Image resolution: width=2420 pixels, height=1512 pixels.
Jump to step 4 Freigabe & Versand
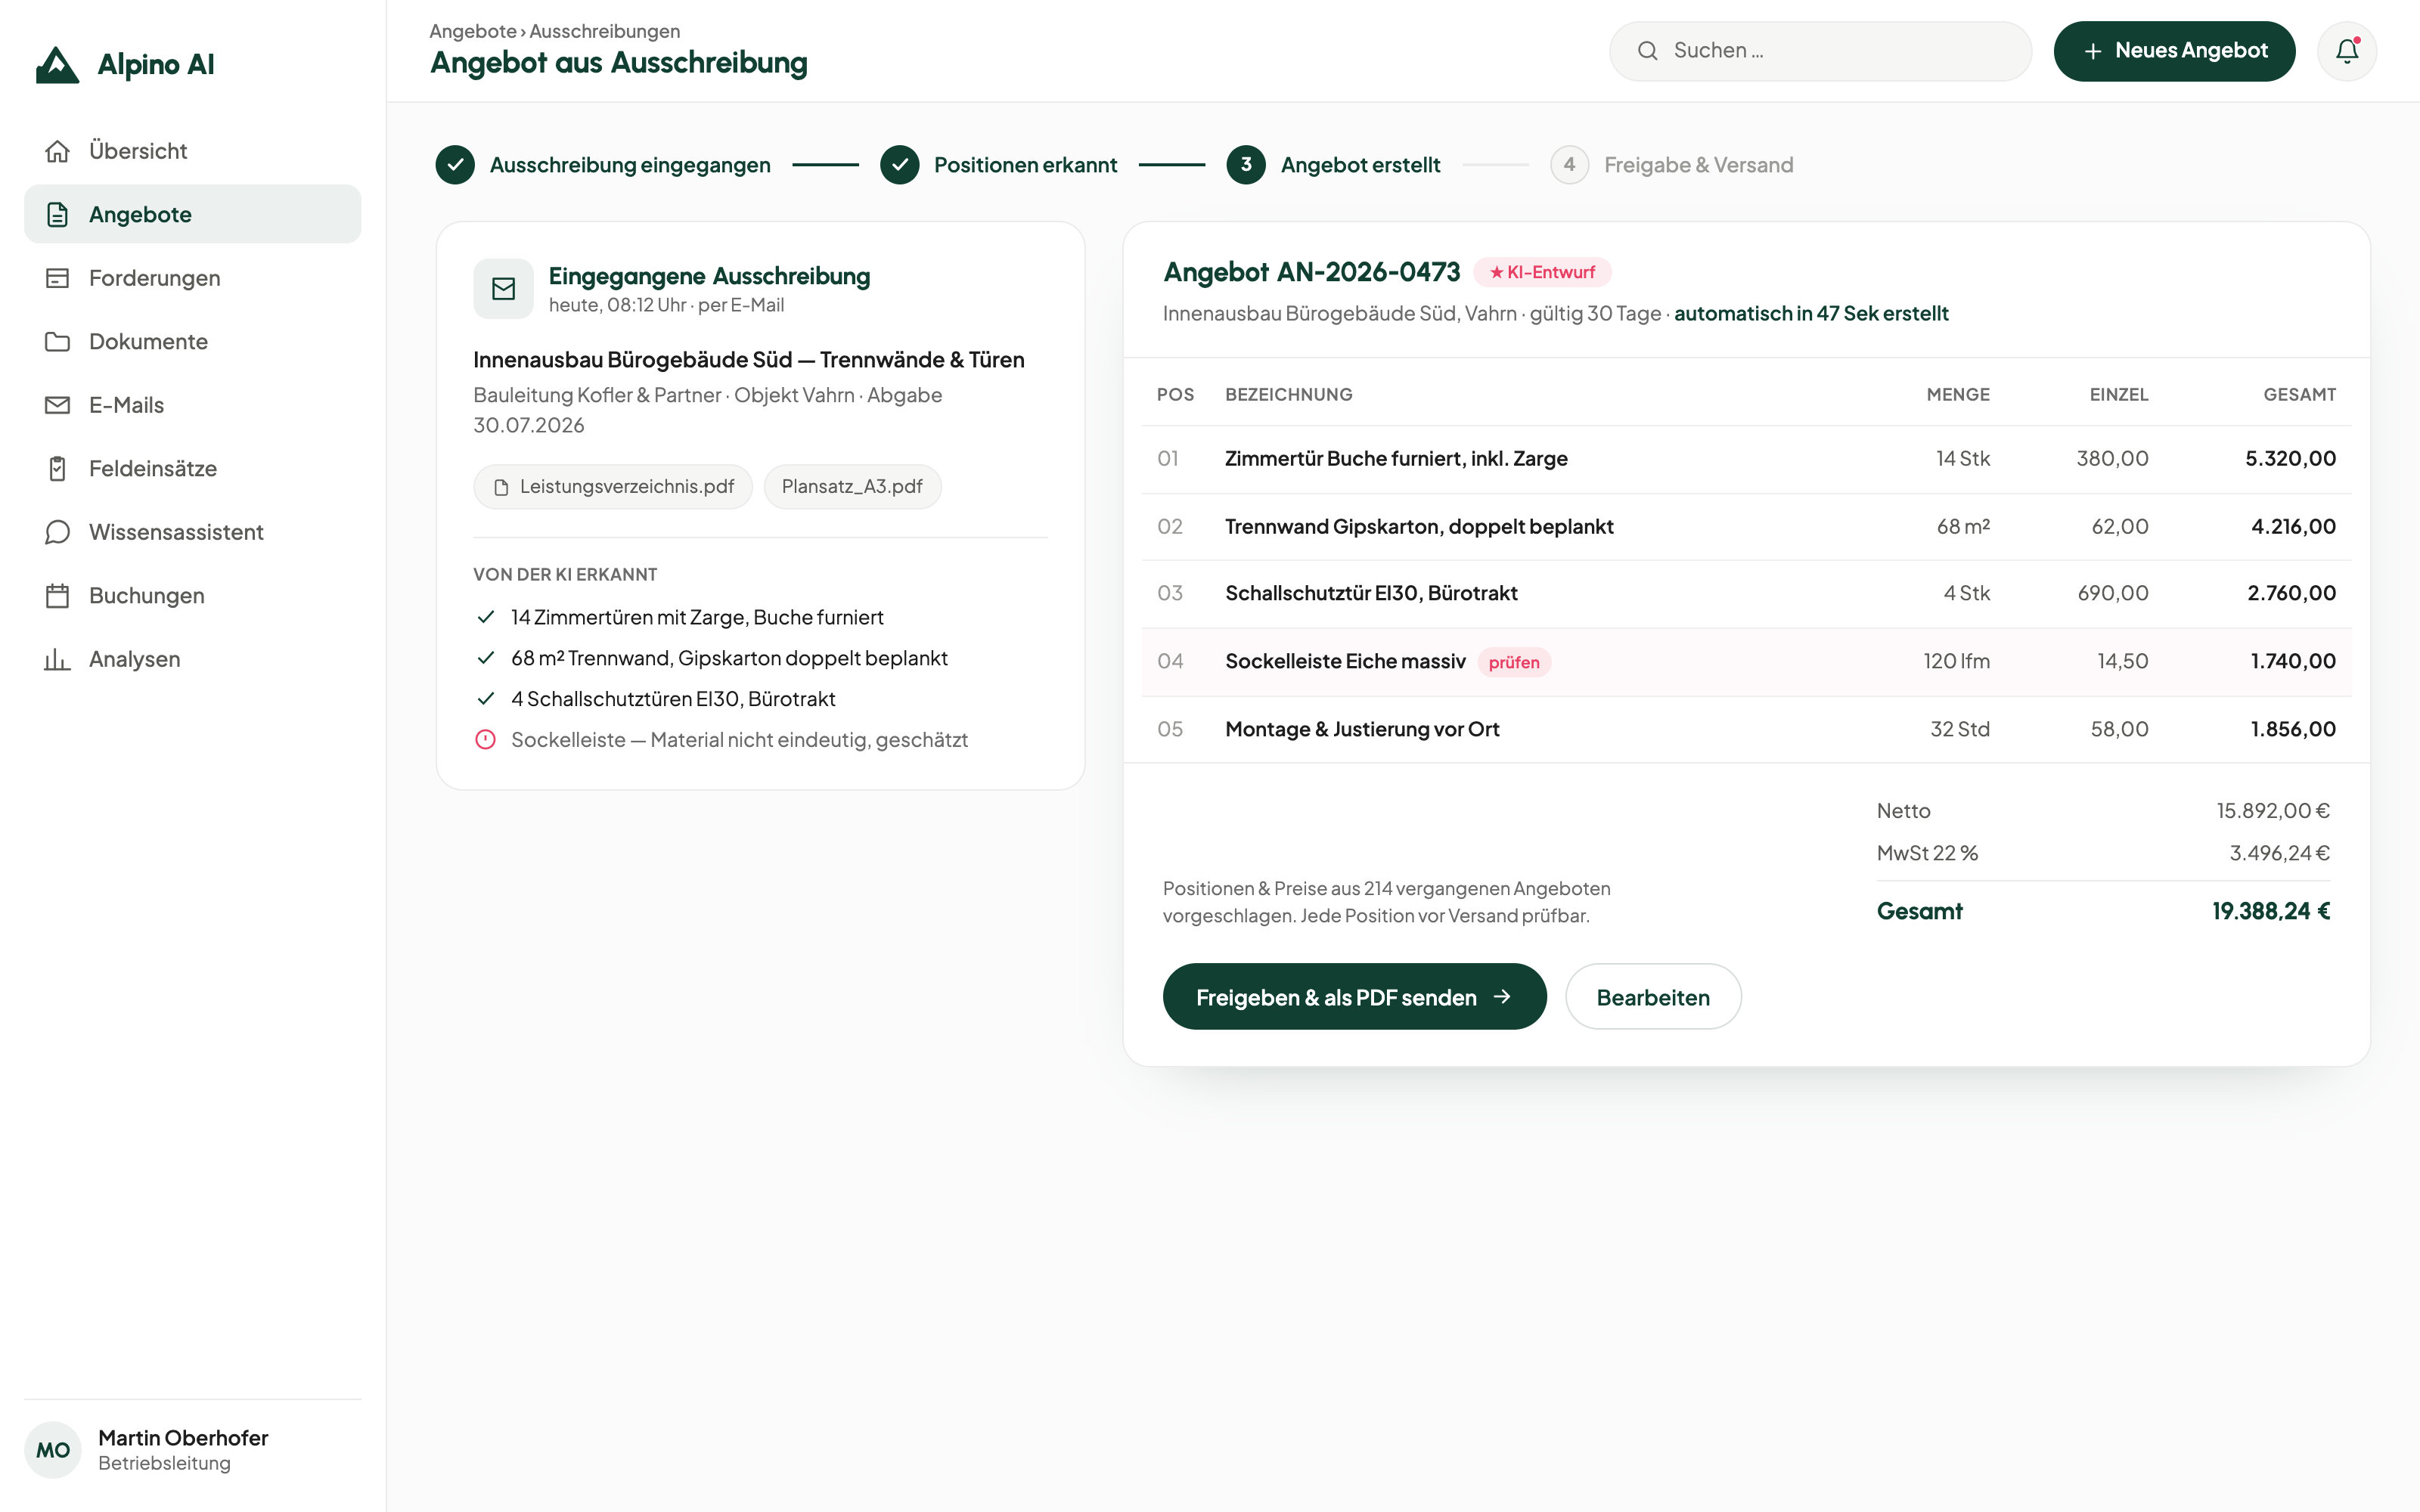pos(1671,165)
